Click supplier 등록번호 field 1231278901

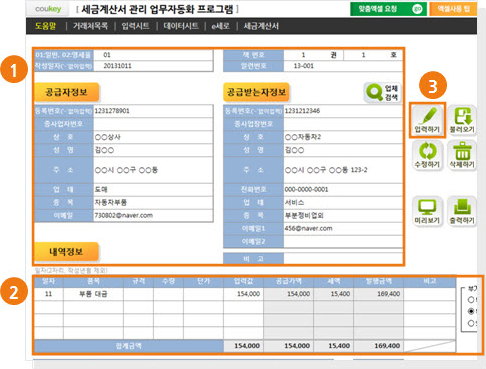click(153, 111)
